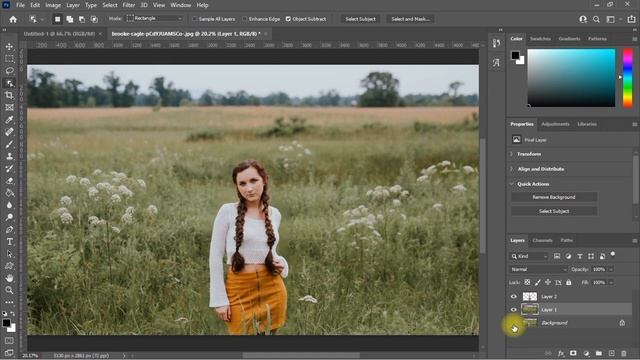Viewport: 640px width, 360px height.
Task: Select the Pen tool
Action: pyautogui.click(x=9, y=229)
